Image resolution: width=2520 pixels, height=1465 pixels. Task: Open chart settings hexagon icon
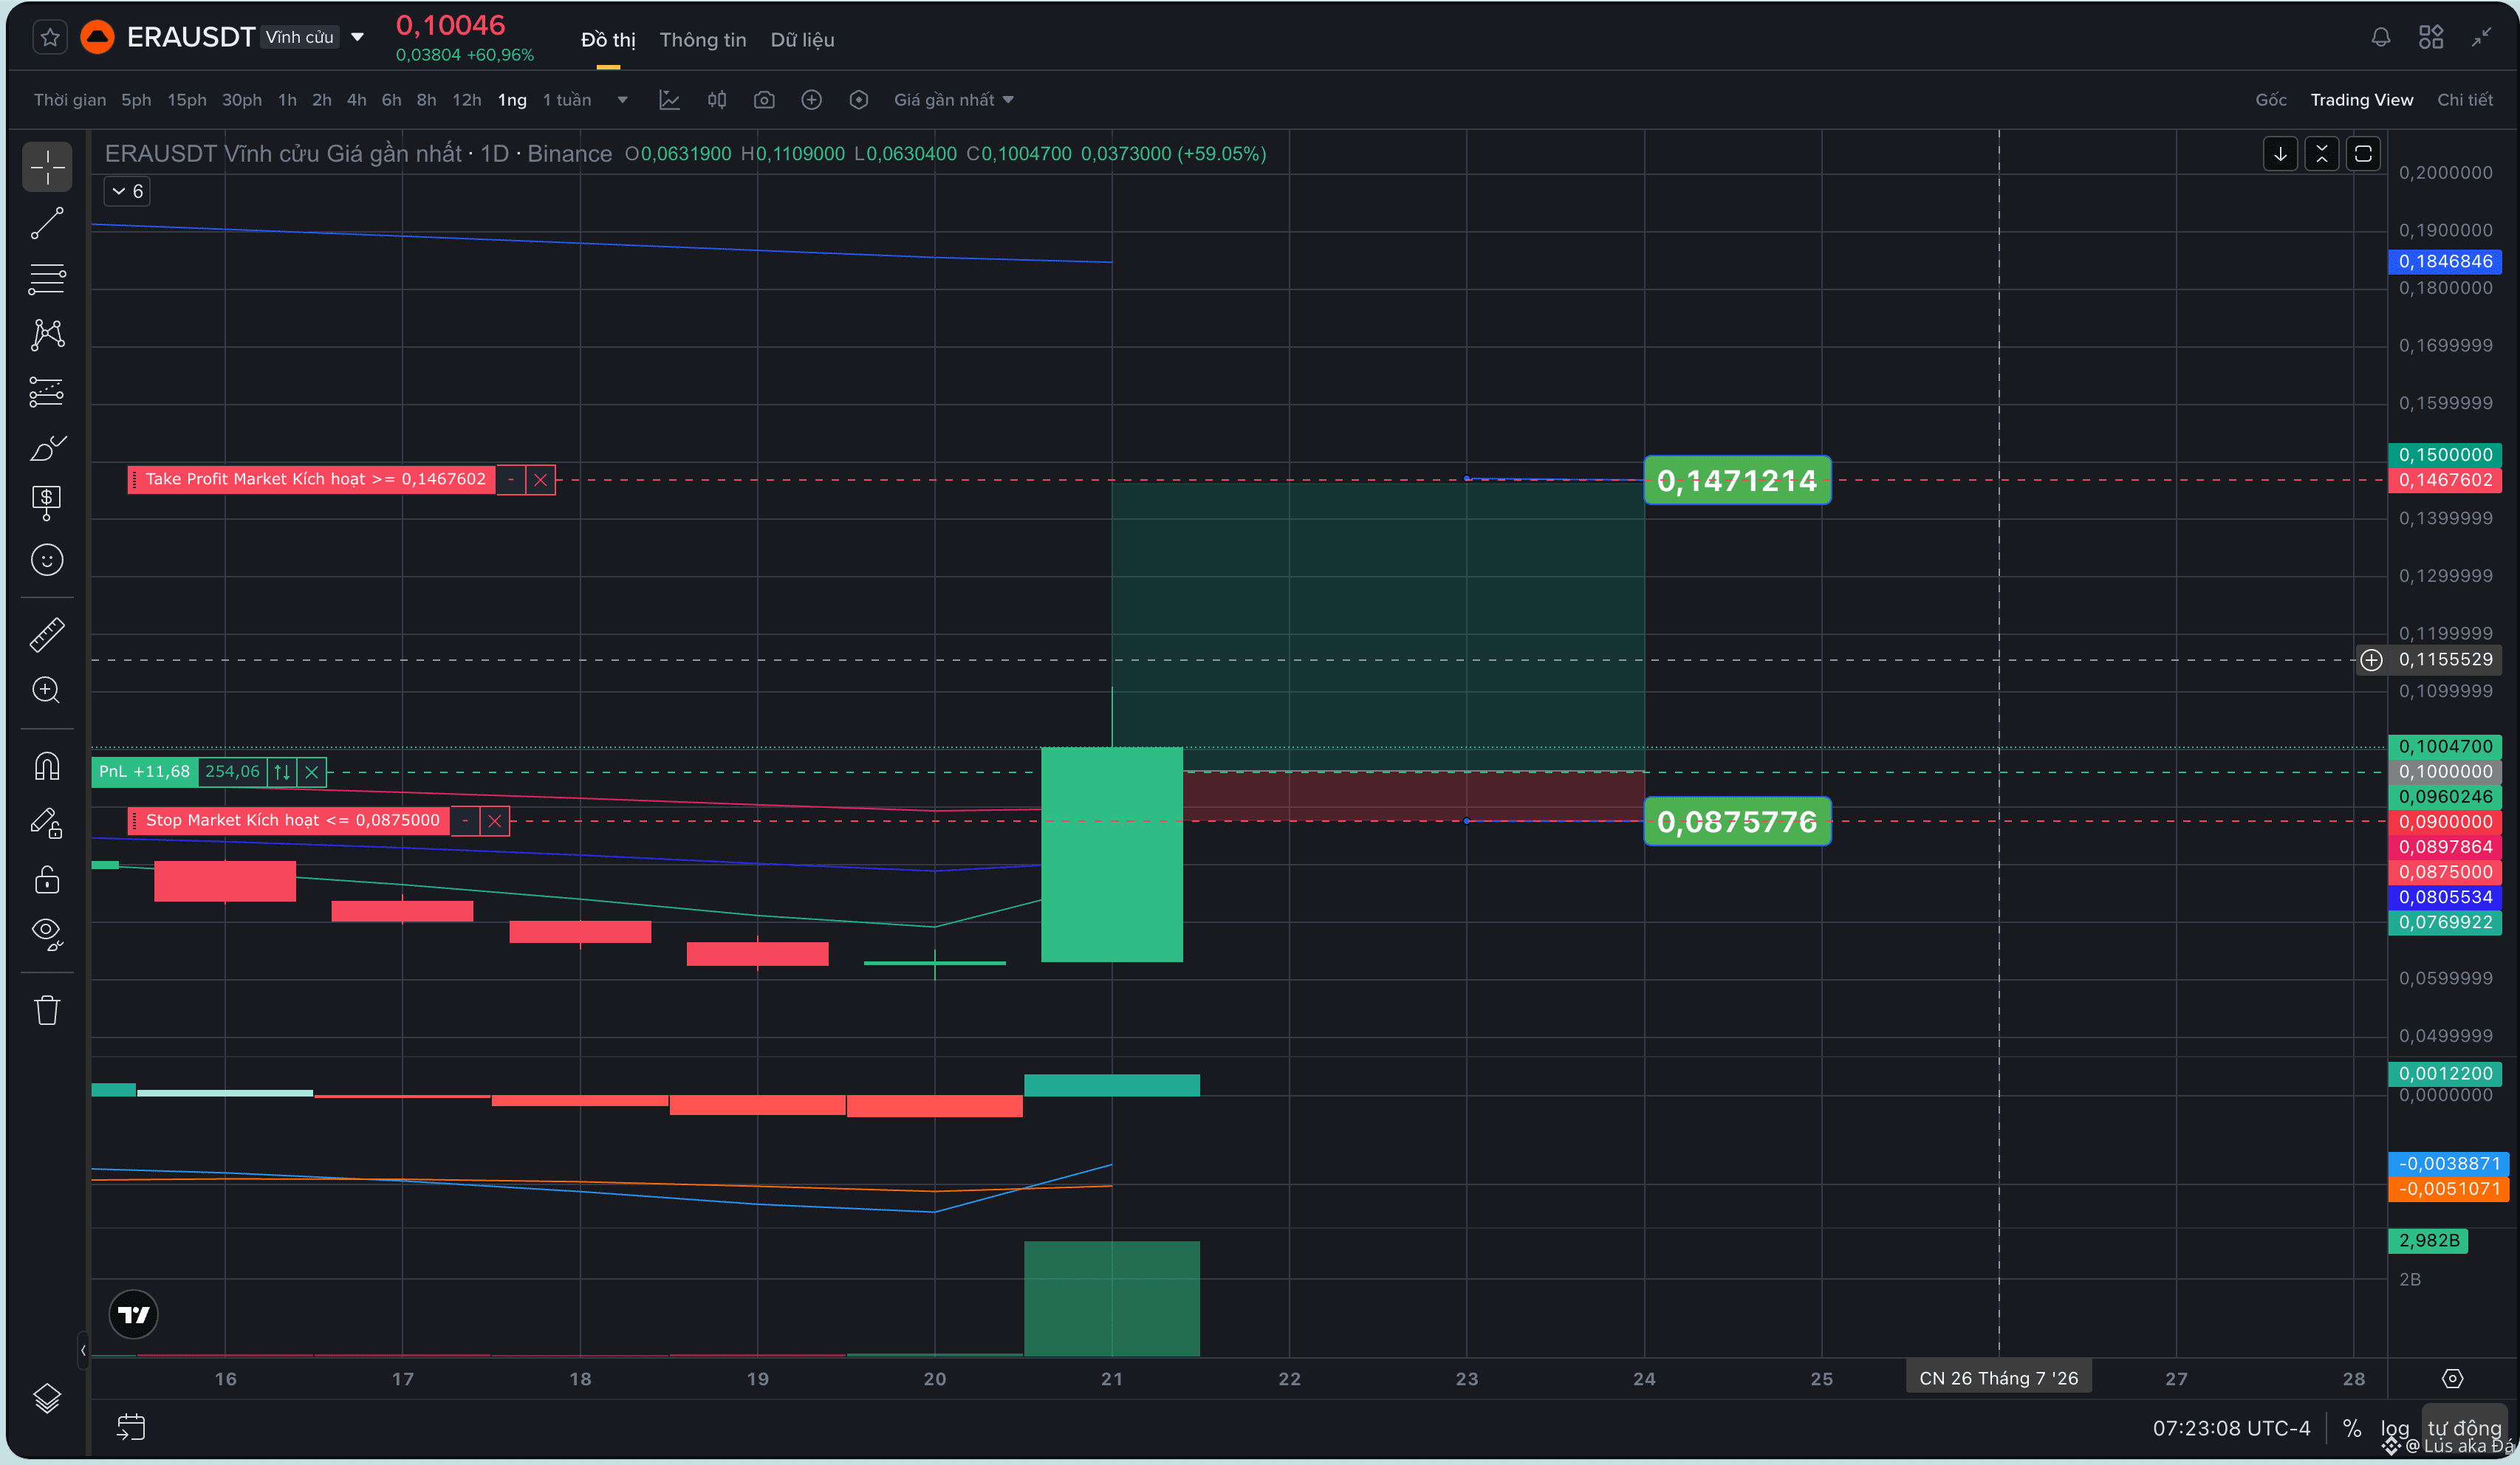point(858,100)
